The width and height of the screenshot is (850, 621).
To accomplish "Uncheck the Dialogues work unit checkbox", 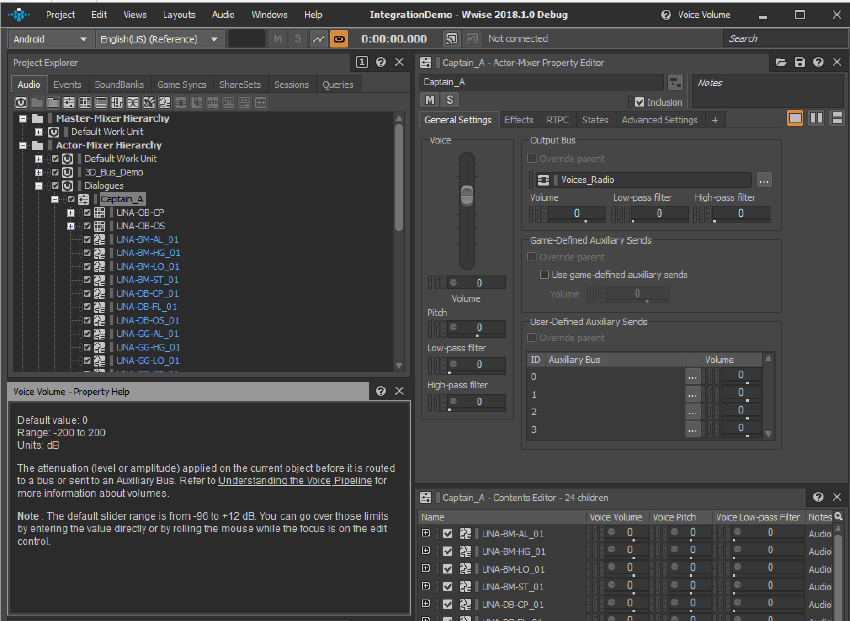I will click(x=55, y=186).
